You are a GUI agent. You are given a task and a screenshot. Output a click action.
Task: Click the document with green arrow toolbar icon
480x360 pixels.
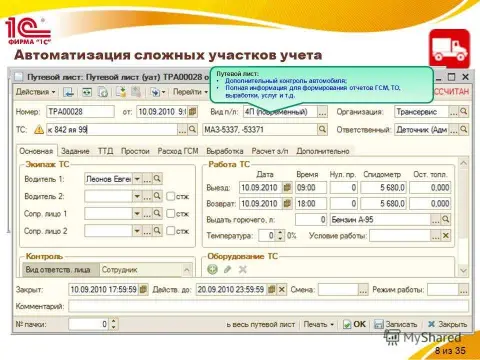[121, 92]
